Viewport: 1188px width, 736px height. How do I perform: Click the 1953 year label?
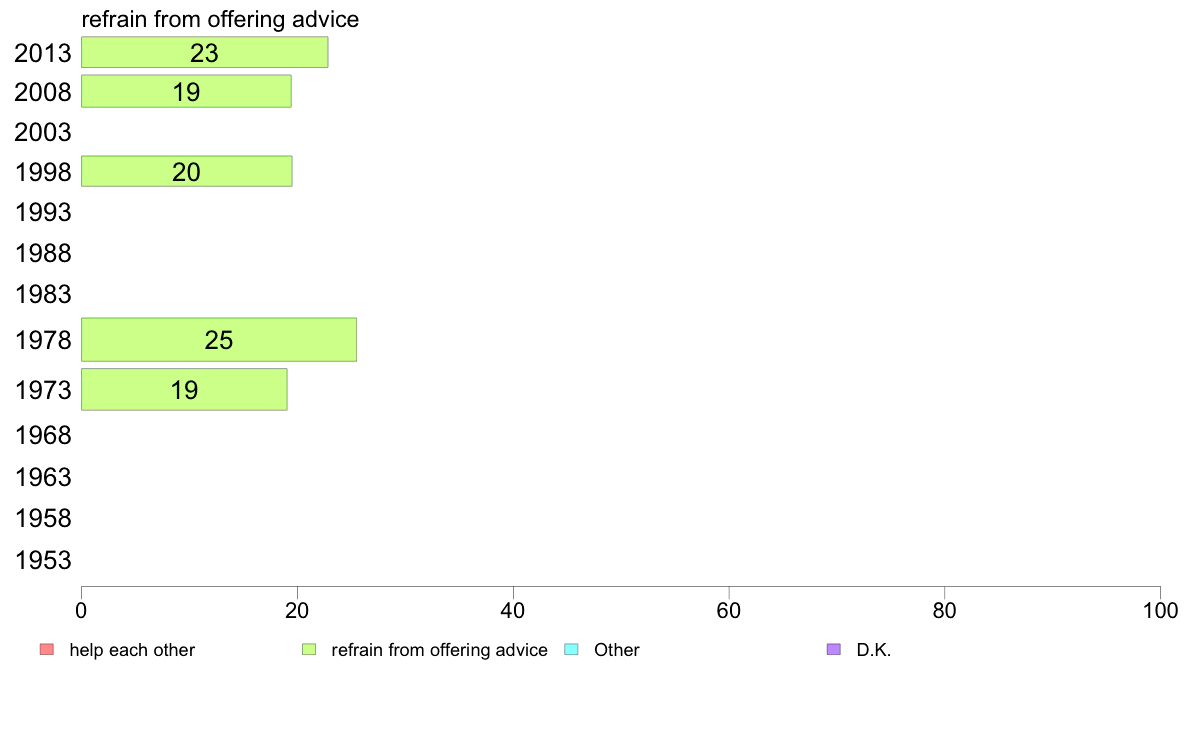coord(43,560)
